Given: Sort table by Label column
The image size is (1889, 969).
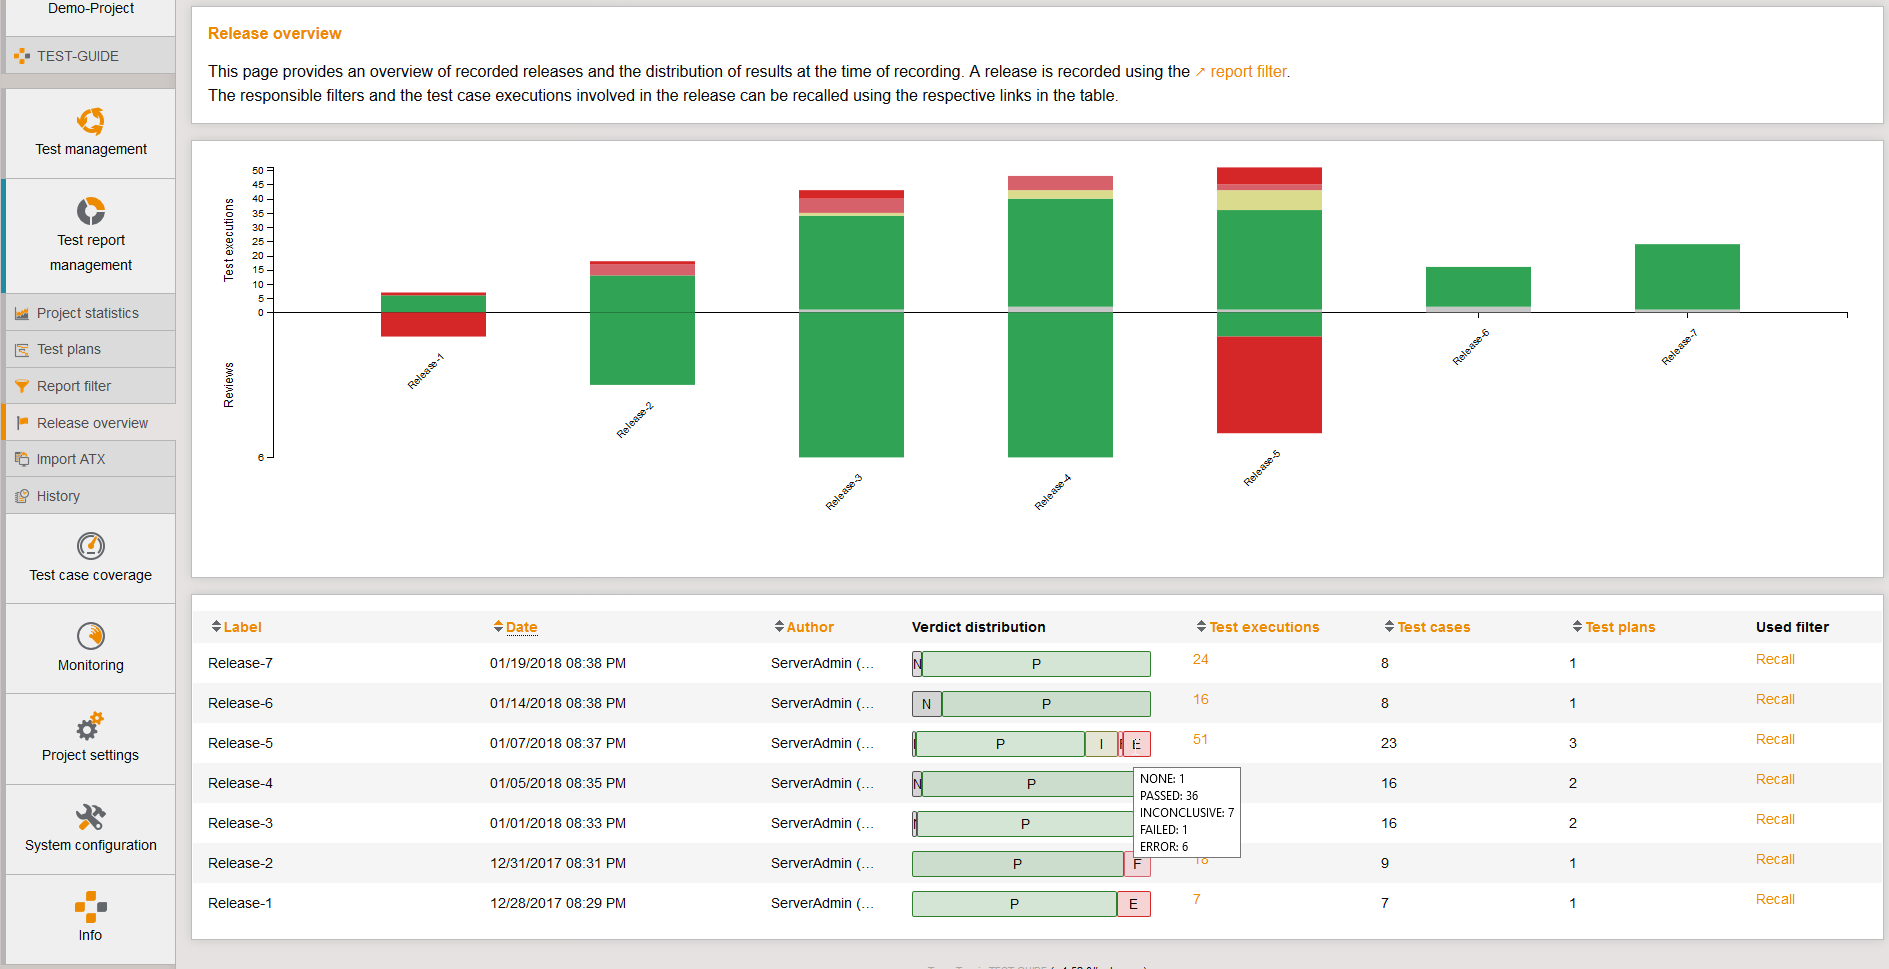Looking at the screenshot, I should pos(242,627).
